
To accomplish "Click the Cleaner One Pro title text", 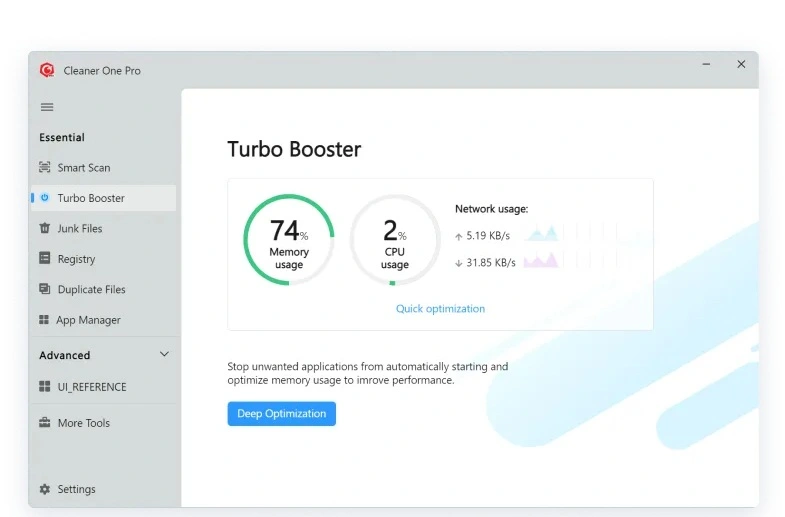I will [x=102, y=71].
